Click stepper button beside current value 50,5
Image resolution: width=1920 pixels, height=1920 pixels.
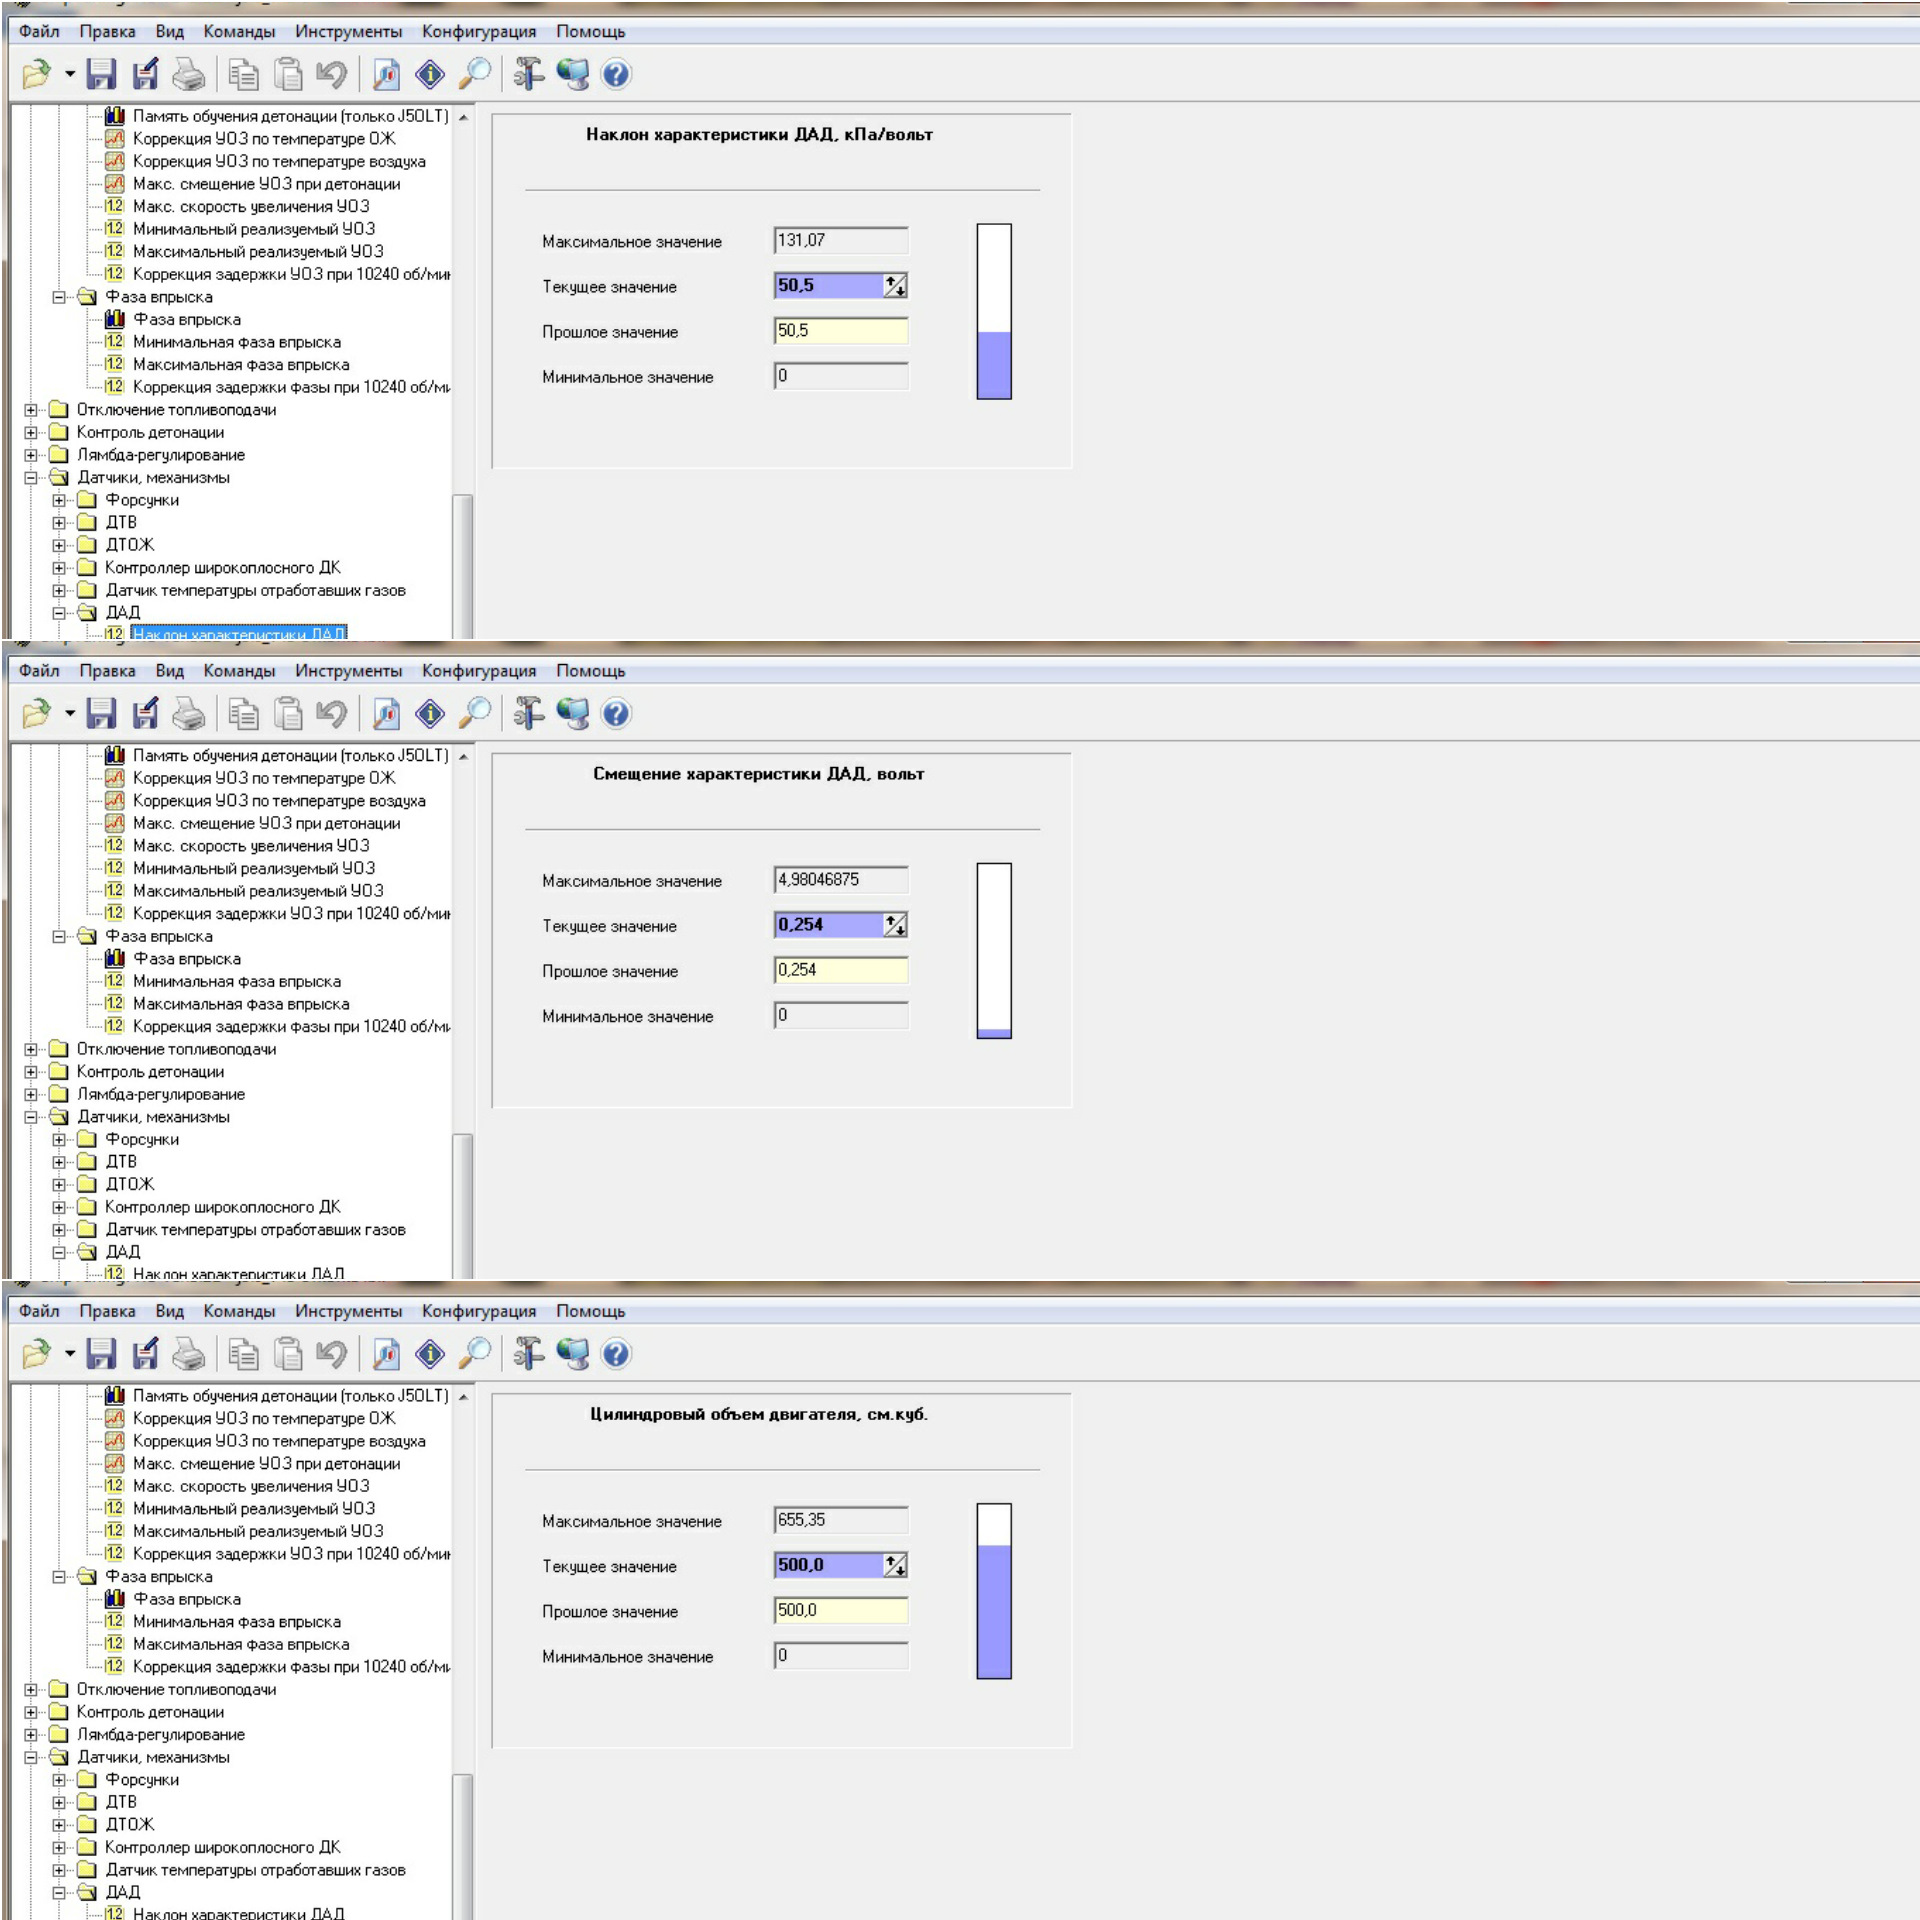pyautogui.click(x=895, y=286)
